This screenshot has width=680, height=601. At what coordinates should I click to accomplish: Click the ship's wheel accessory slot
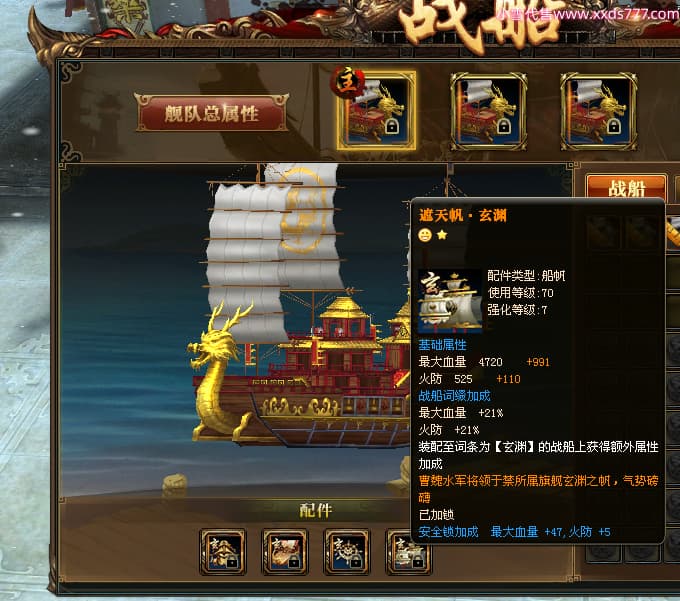pyautogui.click(x=347, y=552)
